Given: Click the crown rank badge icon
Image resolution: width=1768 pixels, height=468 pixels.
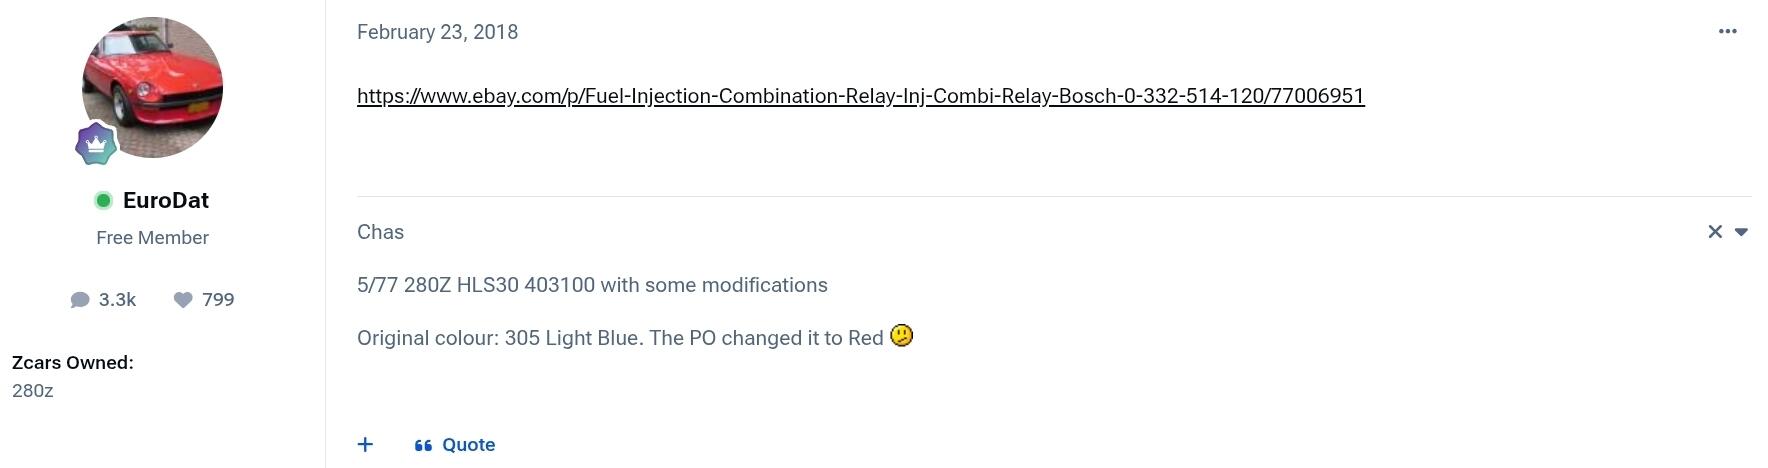Looking at the screenshot, I should pos(96,145).
